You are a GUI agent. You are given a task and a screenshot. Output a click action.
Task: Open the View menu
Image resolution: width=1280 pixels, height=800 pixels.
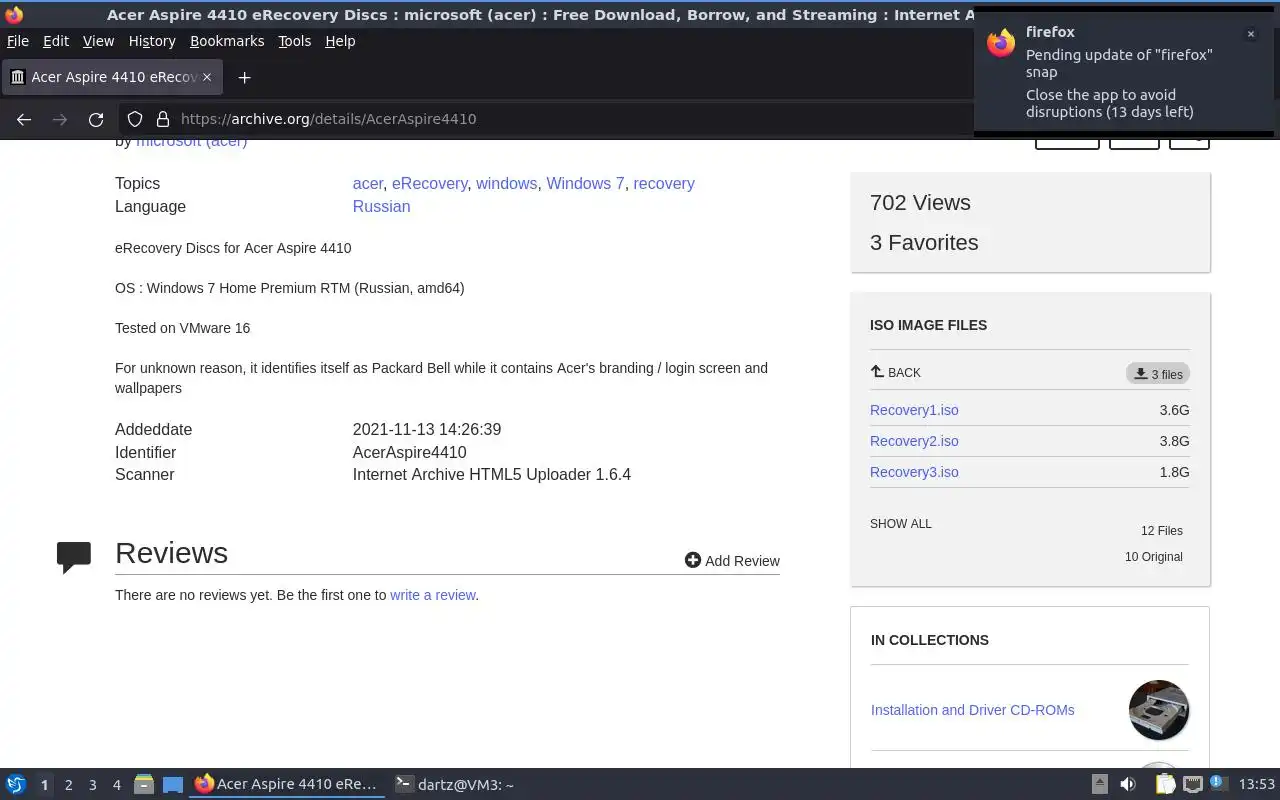[x=98, y=41]
